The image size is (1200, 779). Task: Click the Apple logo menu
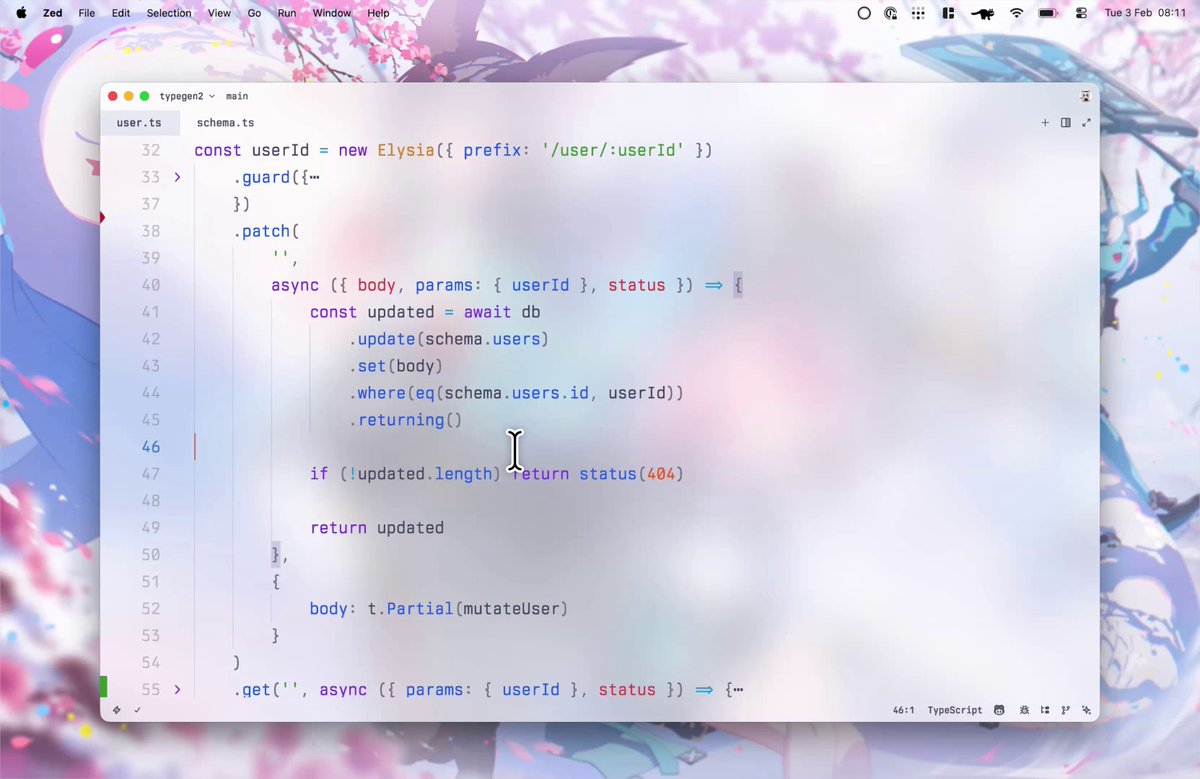(x=21, y=13)
